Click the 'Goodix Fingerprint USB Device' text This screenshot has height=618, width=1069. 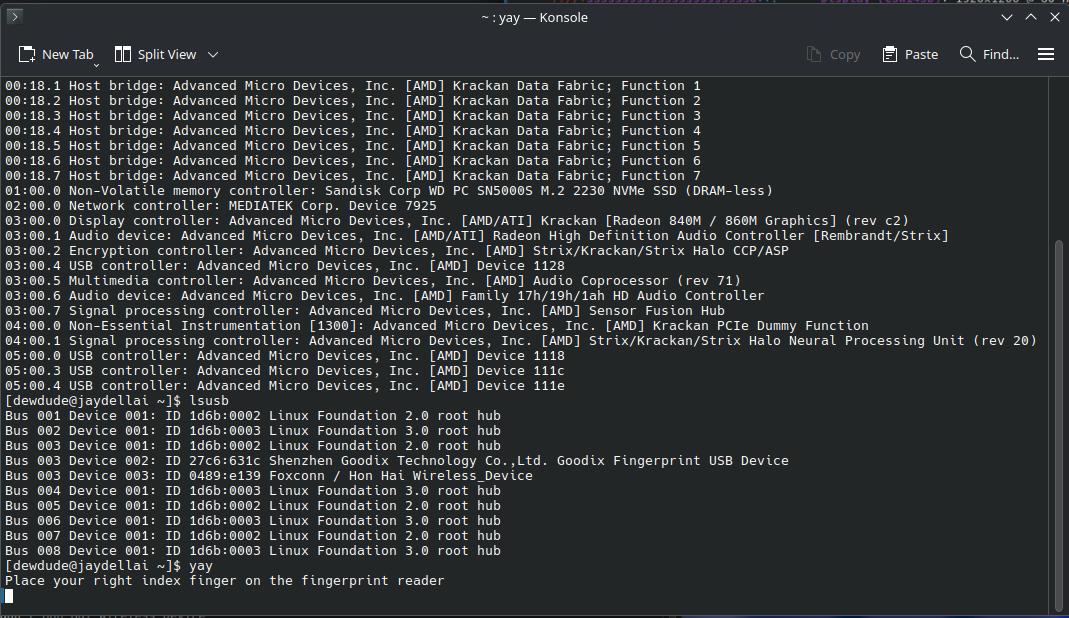(672, 460)
